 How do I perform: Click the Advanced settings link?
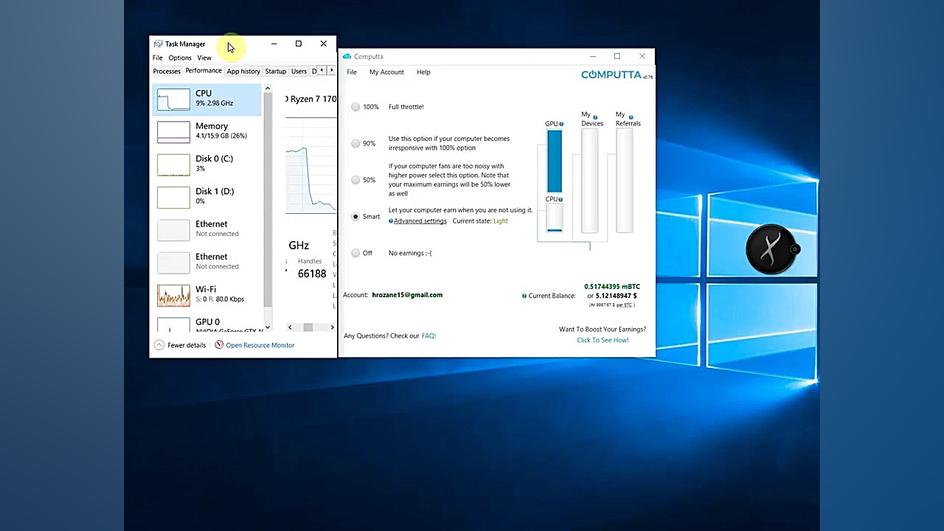[x=420, y=221]
